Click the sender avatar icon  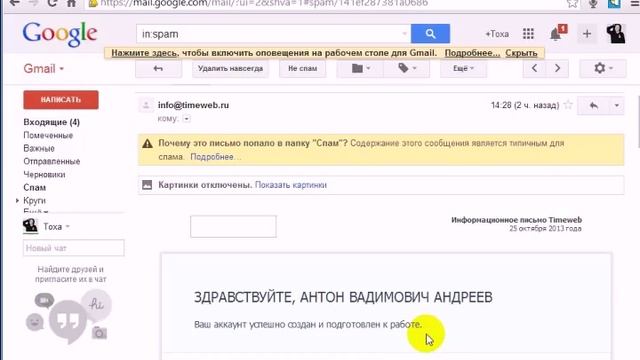point(146,105)
